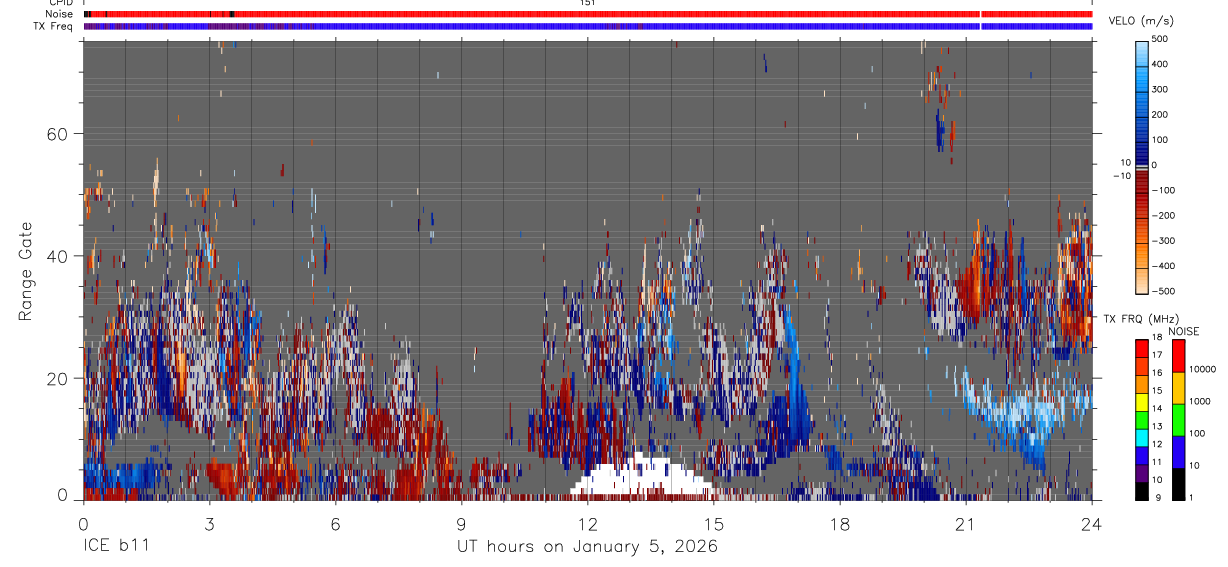Click the '18' hour tick label
Screen dimensions: 1228x567
tap(839, 523)
